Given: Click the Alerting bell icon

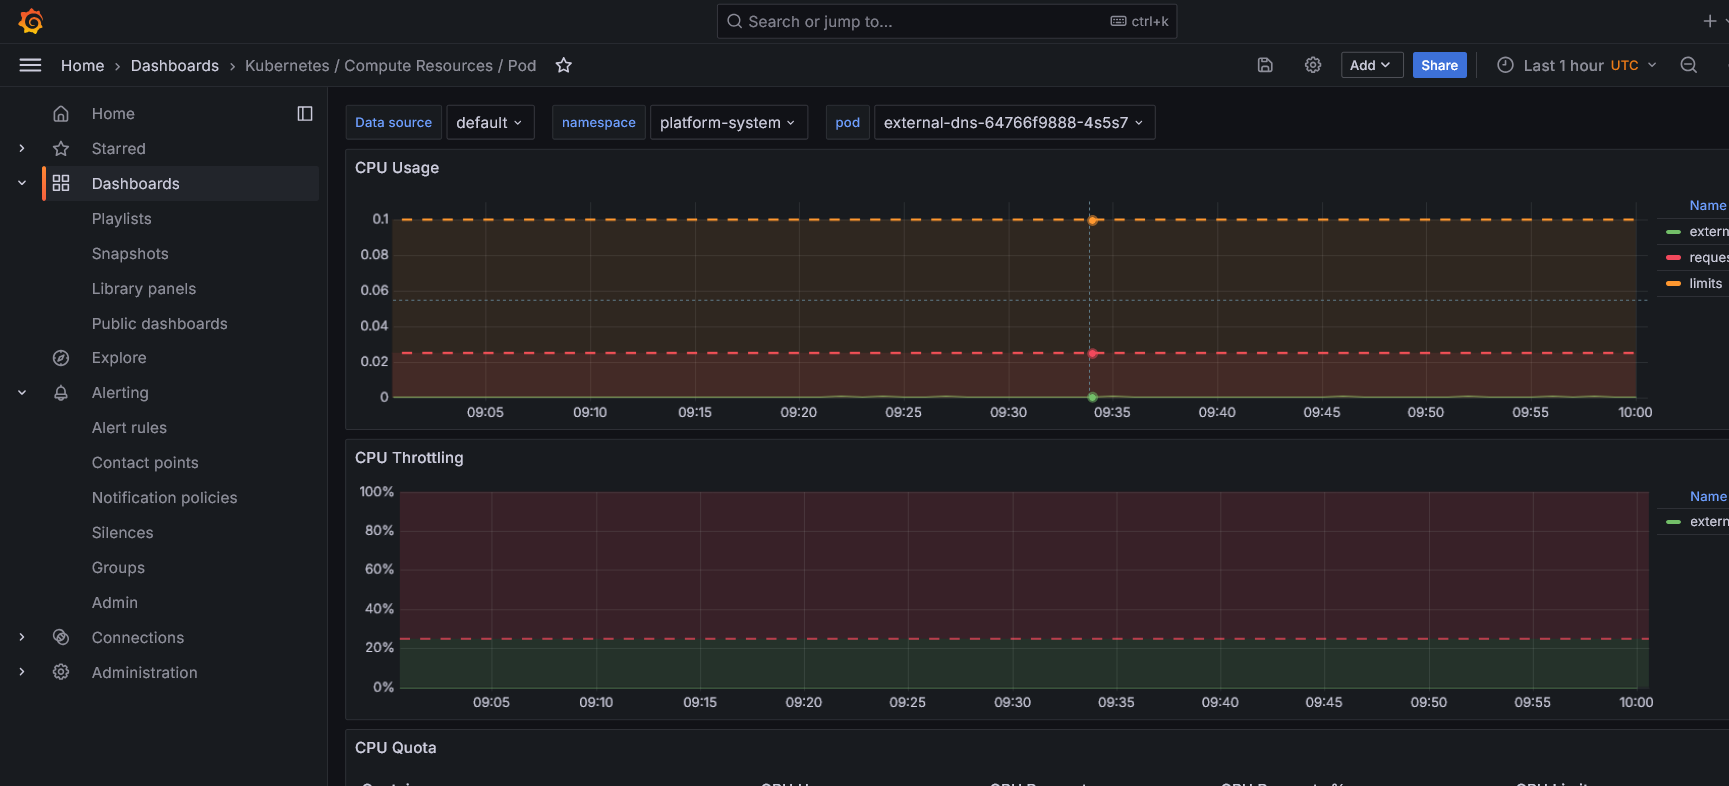Looking at the screenshot, I should pos(61,393).
